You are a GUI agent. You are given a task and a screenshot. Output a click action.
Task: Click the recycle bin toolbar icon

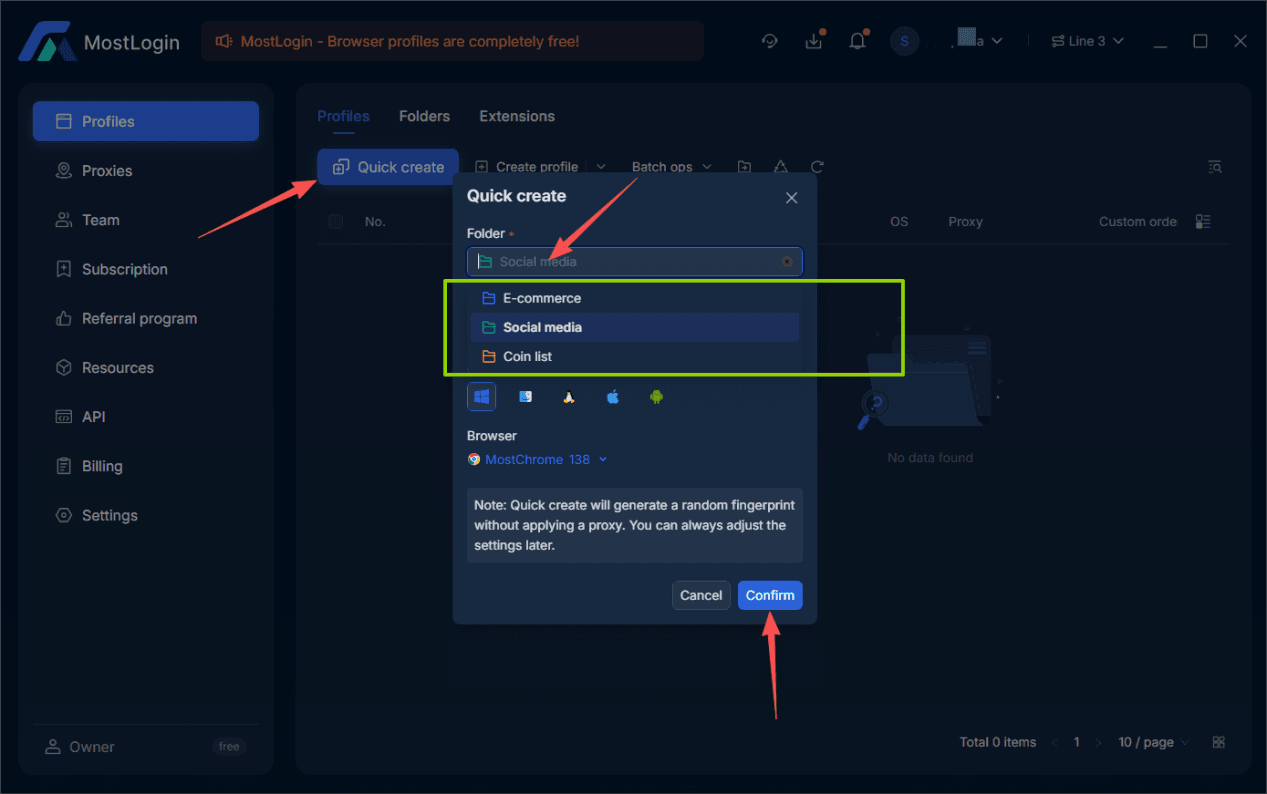781,167
